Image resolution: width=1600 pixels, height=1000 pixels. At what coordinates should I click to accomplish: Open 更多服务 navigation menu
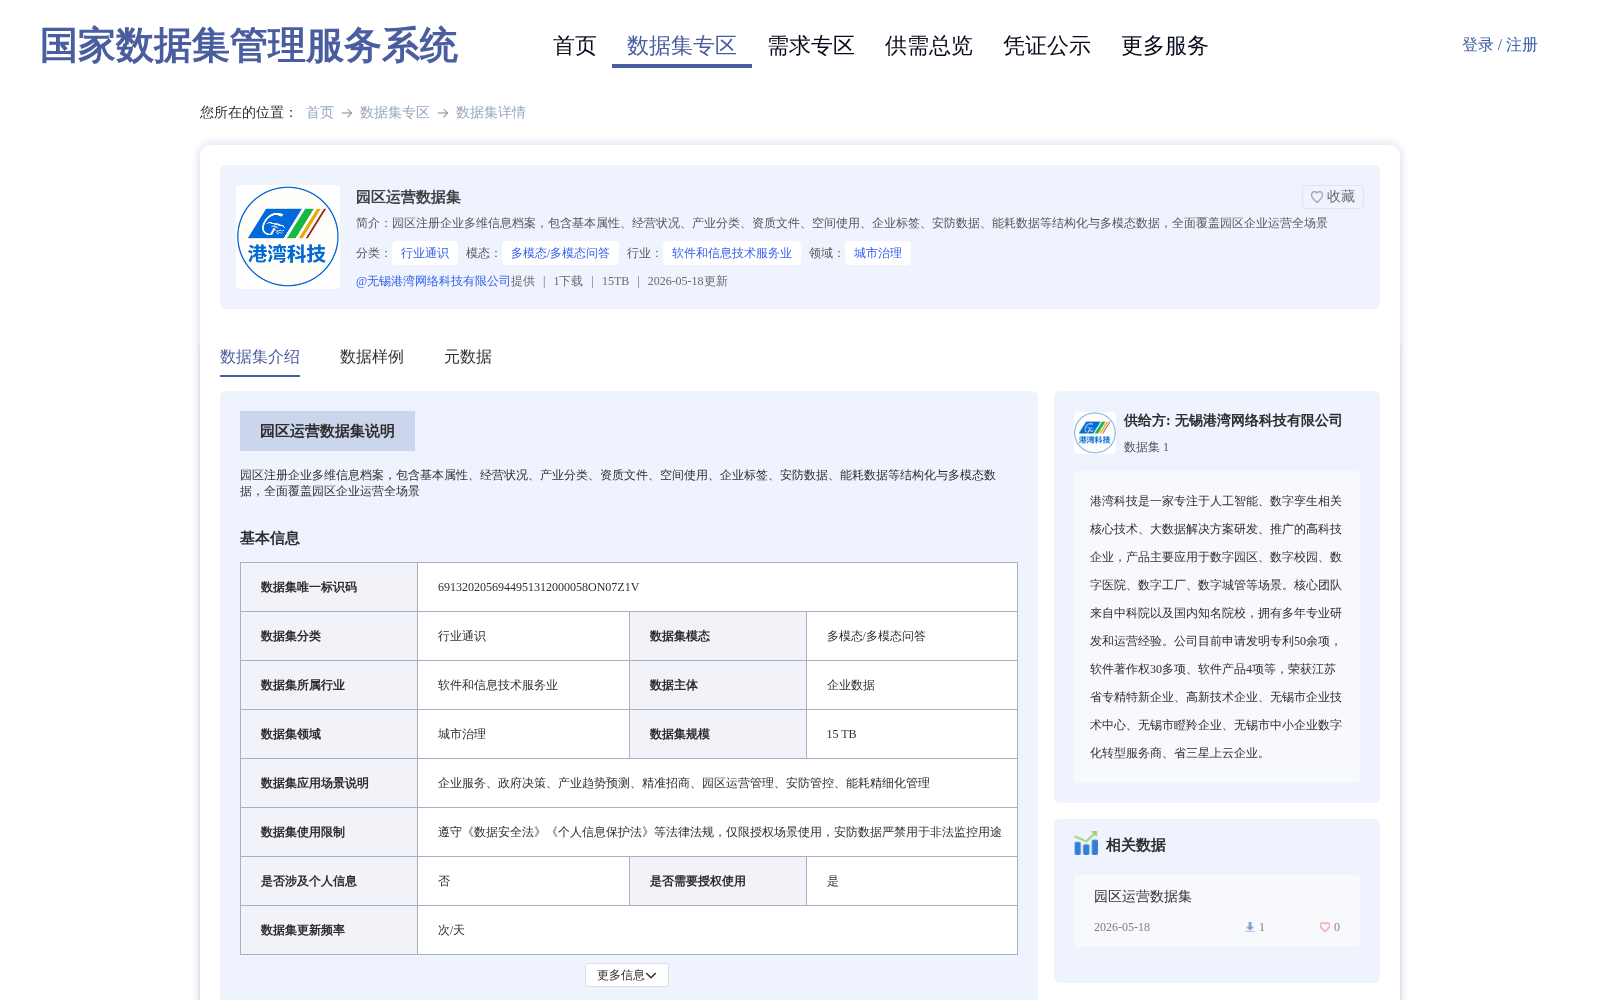click(1165, 46)
